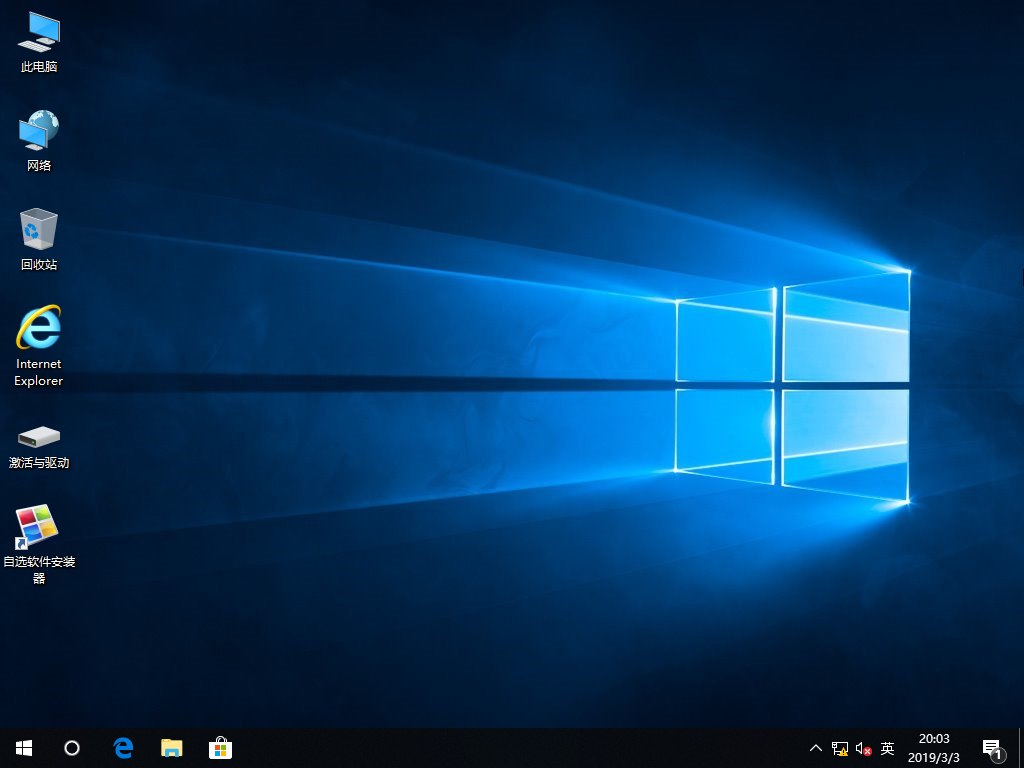Open the clock showing 20:03
This screenshot has height=768, width=1024.
pos(934,748)
